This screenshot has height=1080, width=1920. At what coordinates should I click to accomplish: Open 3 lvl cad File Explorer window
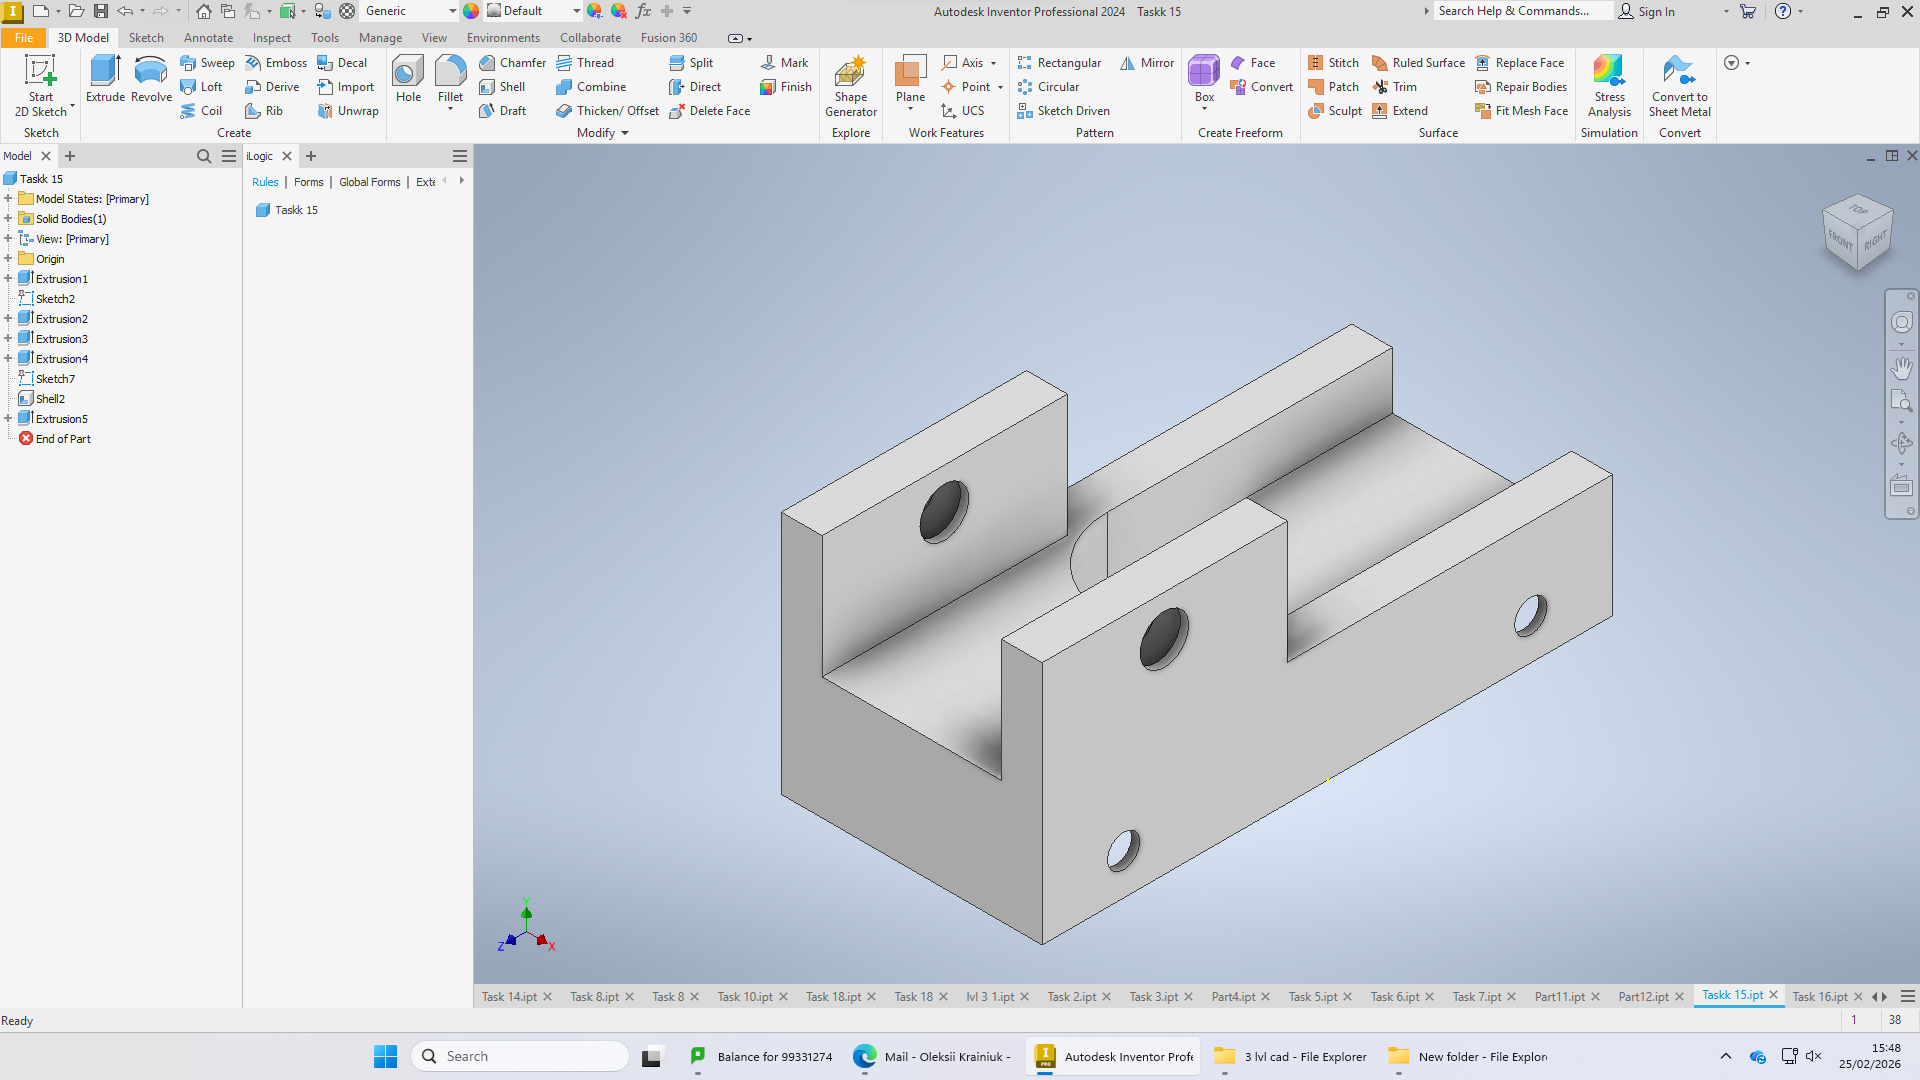click(x=1290, y=1056)
